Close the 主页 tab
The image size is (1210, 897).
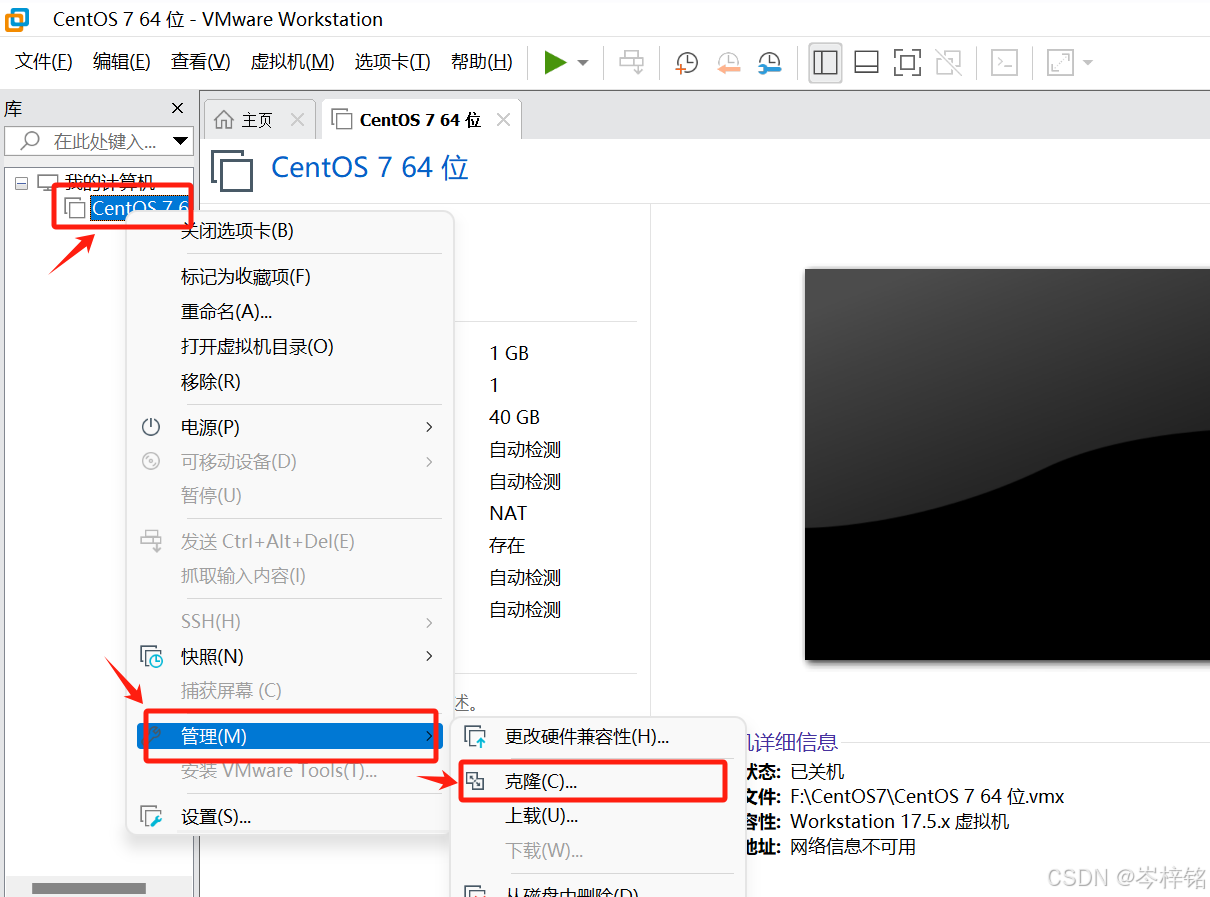click(297, 120)
